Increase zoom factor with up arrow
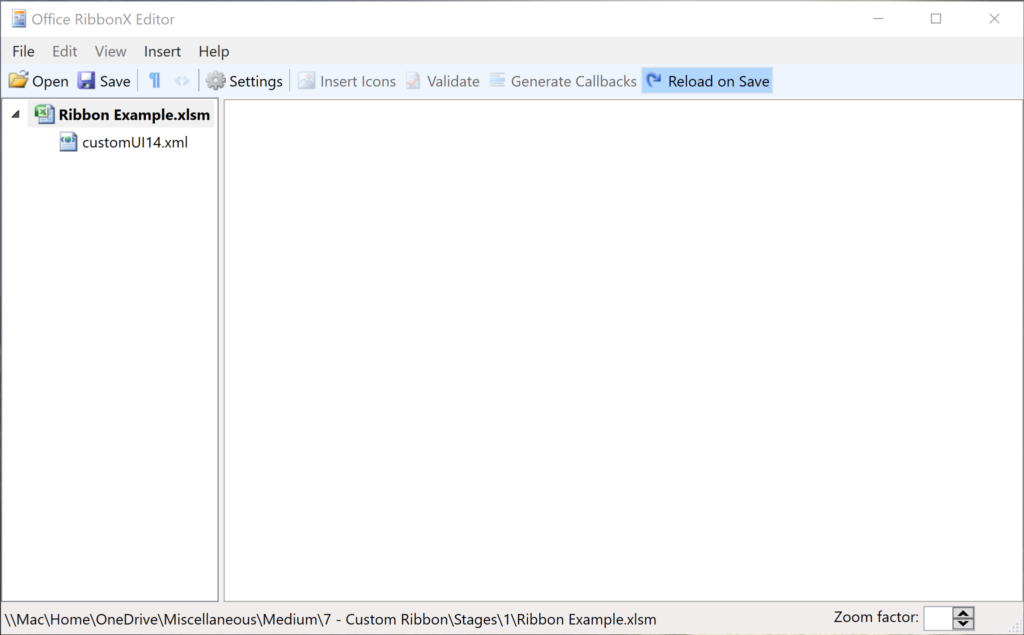 pyautogui.click(x=963, y=613)
